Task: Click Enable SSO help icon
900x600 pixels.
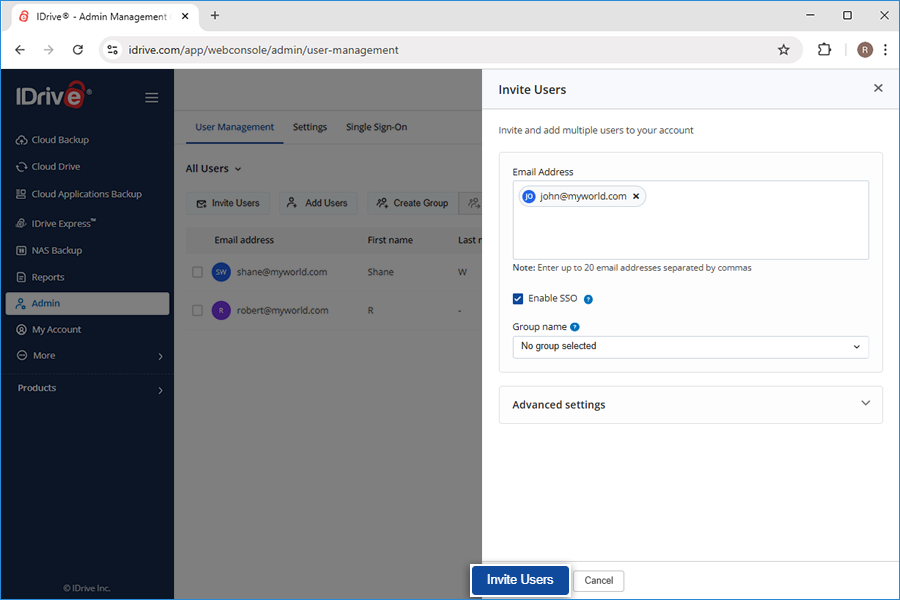Action: (588, 299)
